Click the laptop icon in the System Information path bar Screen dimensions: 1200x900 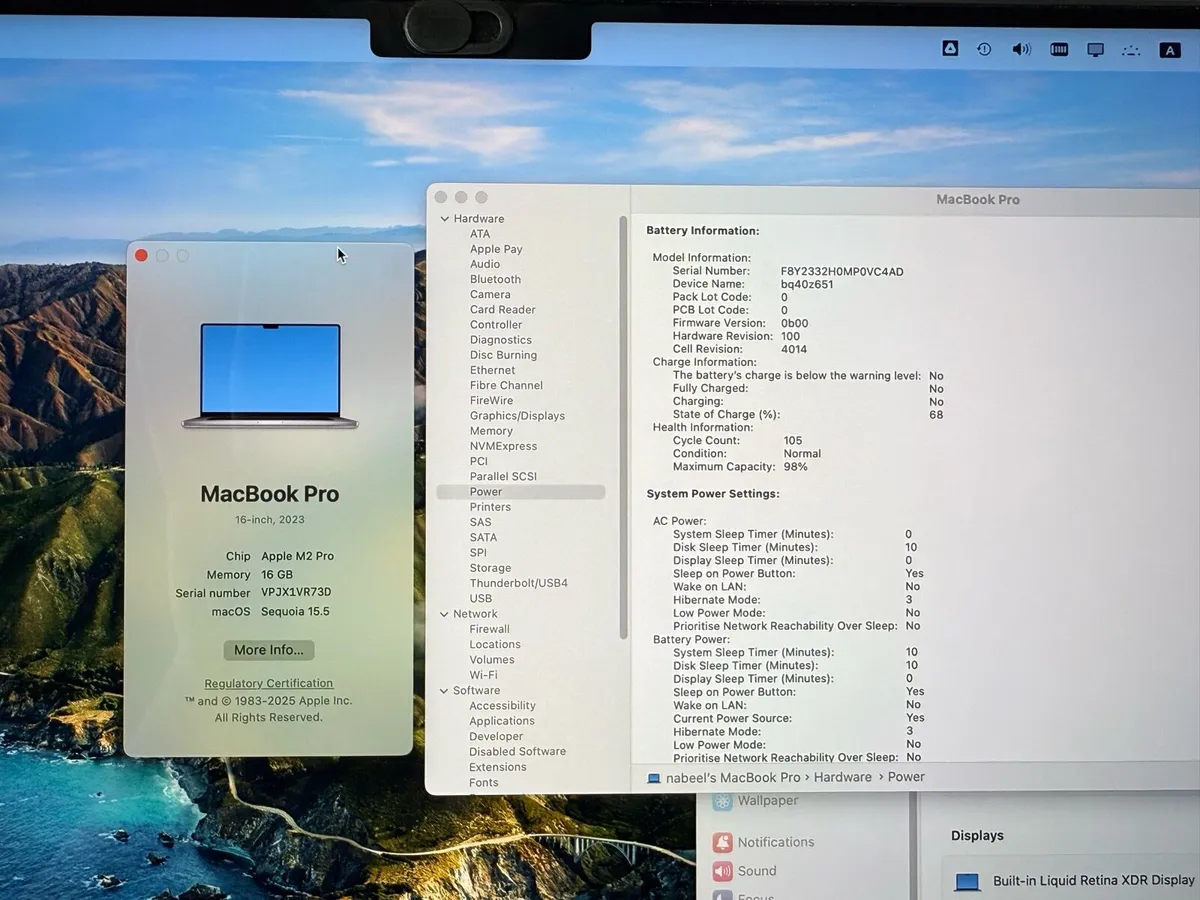click(654, 778)
